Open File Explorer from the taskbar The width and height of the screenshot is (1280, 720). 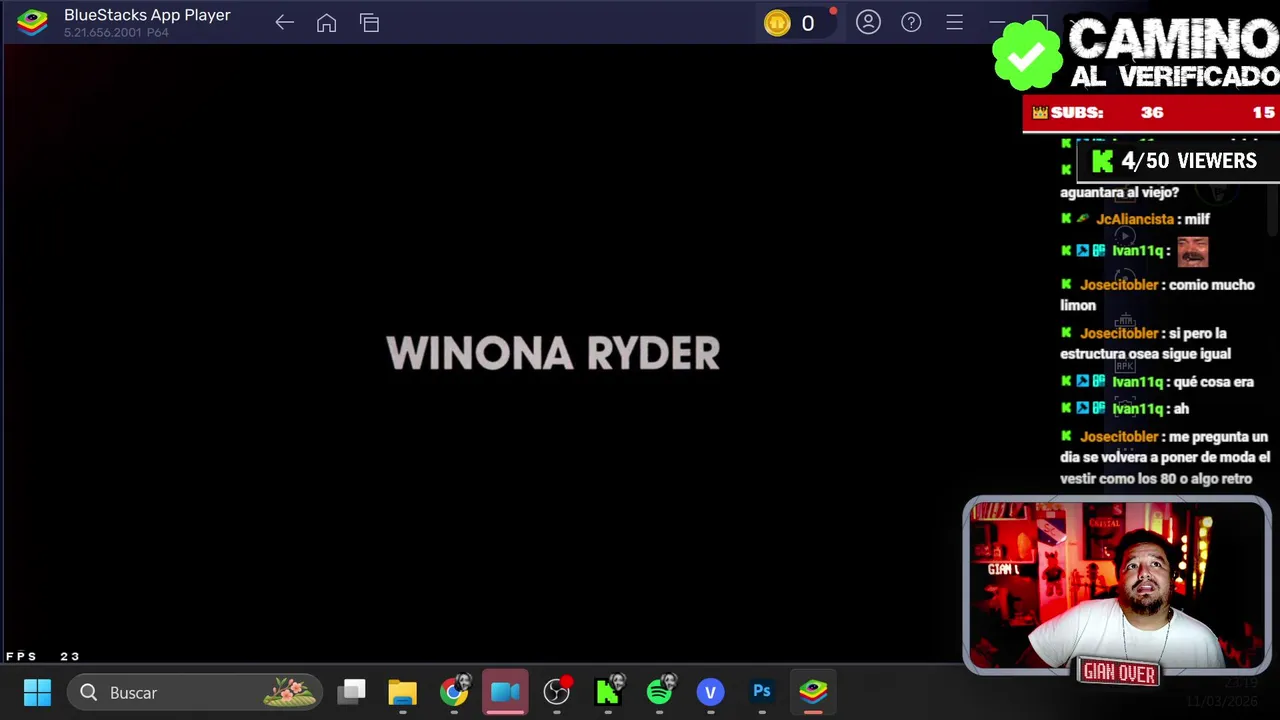coord(403,692)
